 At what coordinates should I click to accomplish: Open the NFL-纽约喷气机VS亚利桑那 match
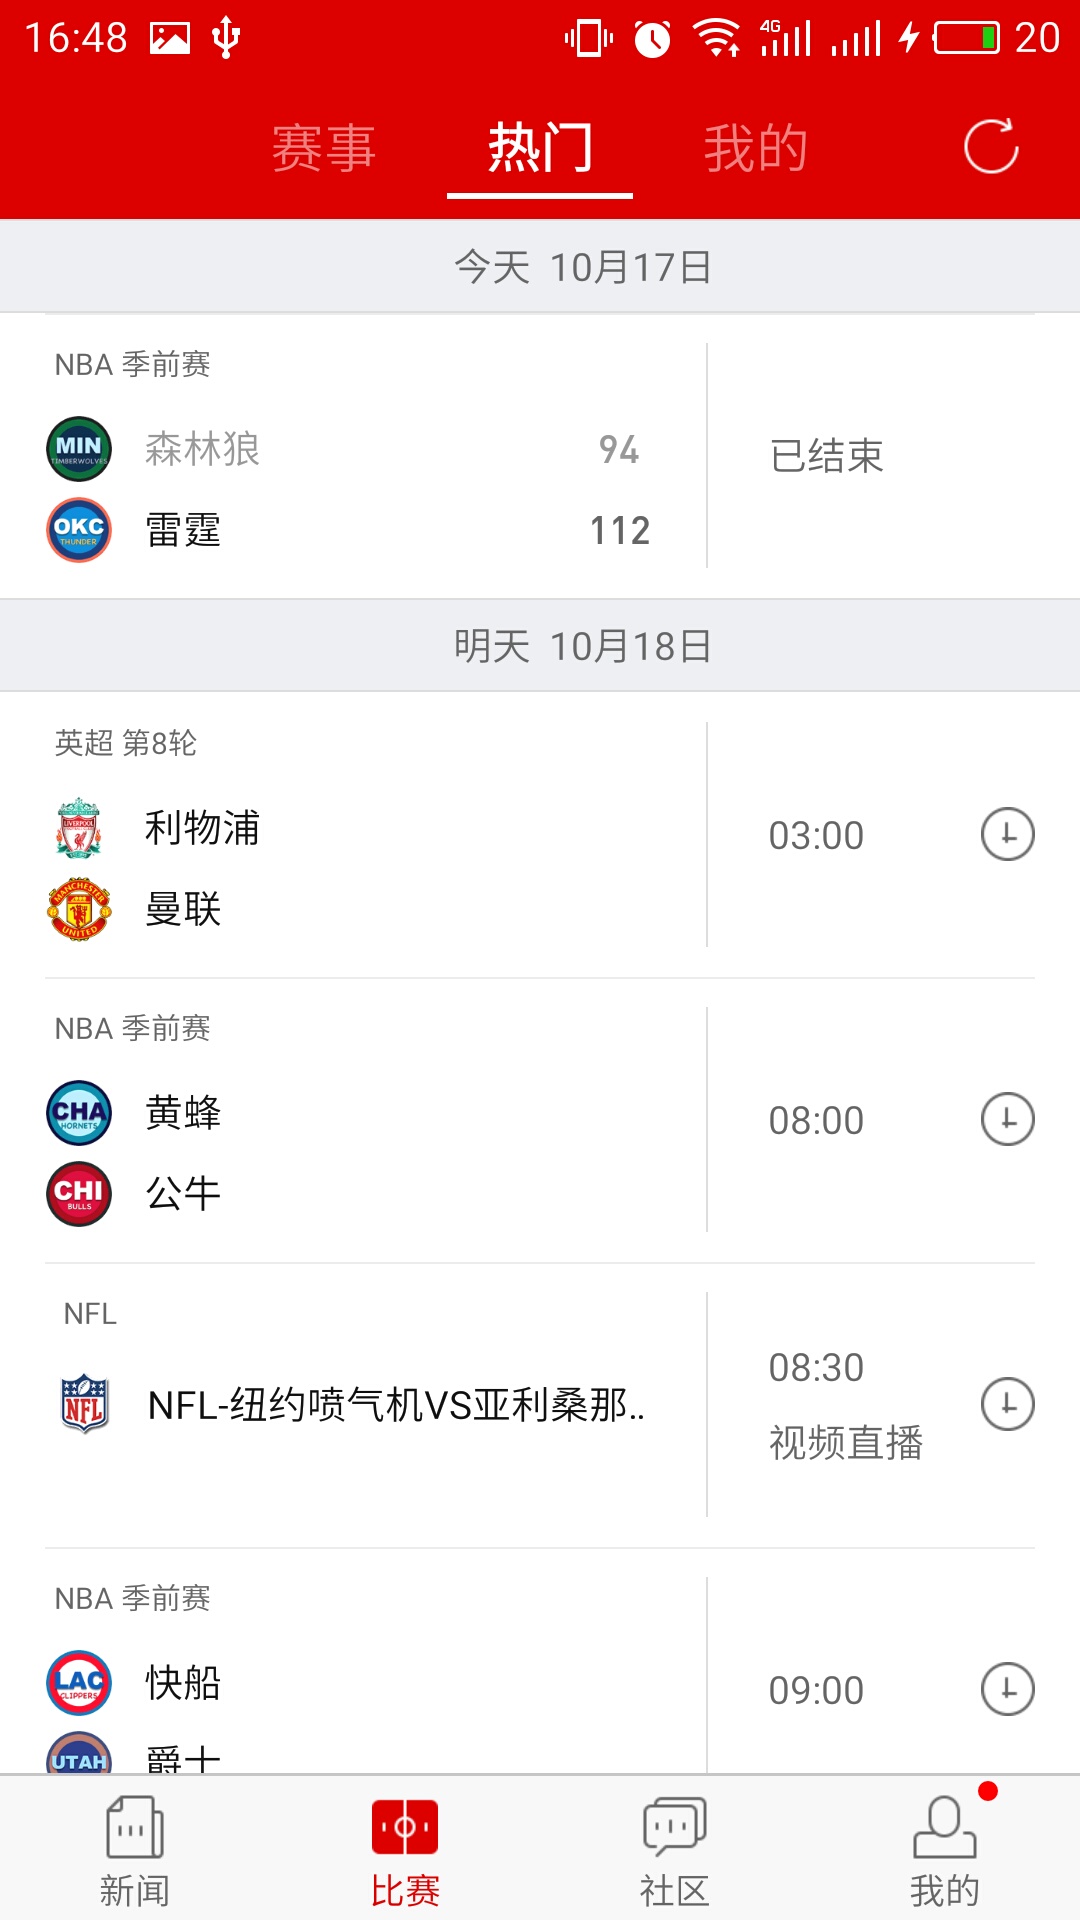396,1405
